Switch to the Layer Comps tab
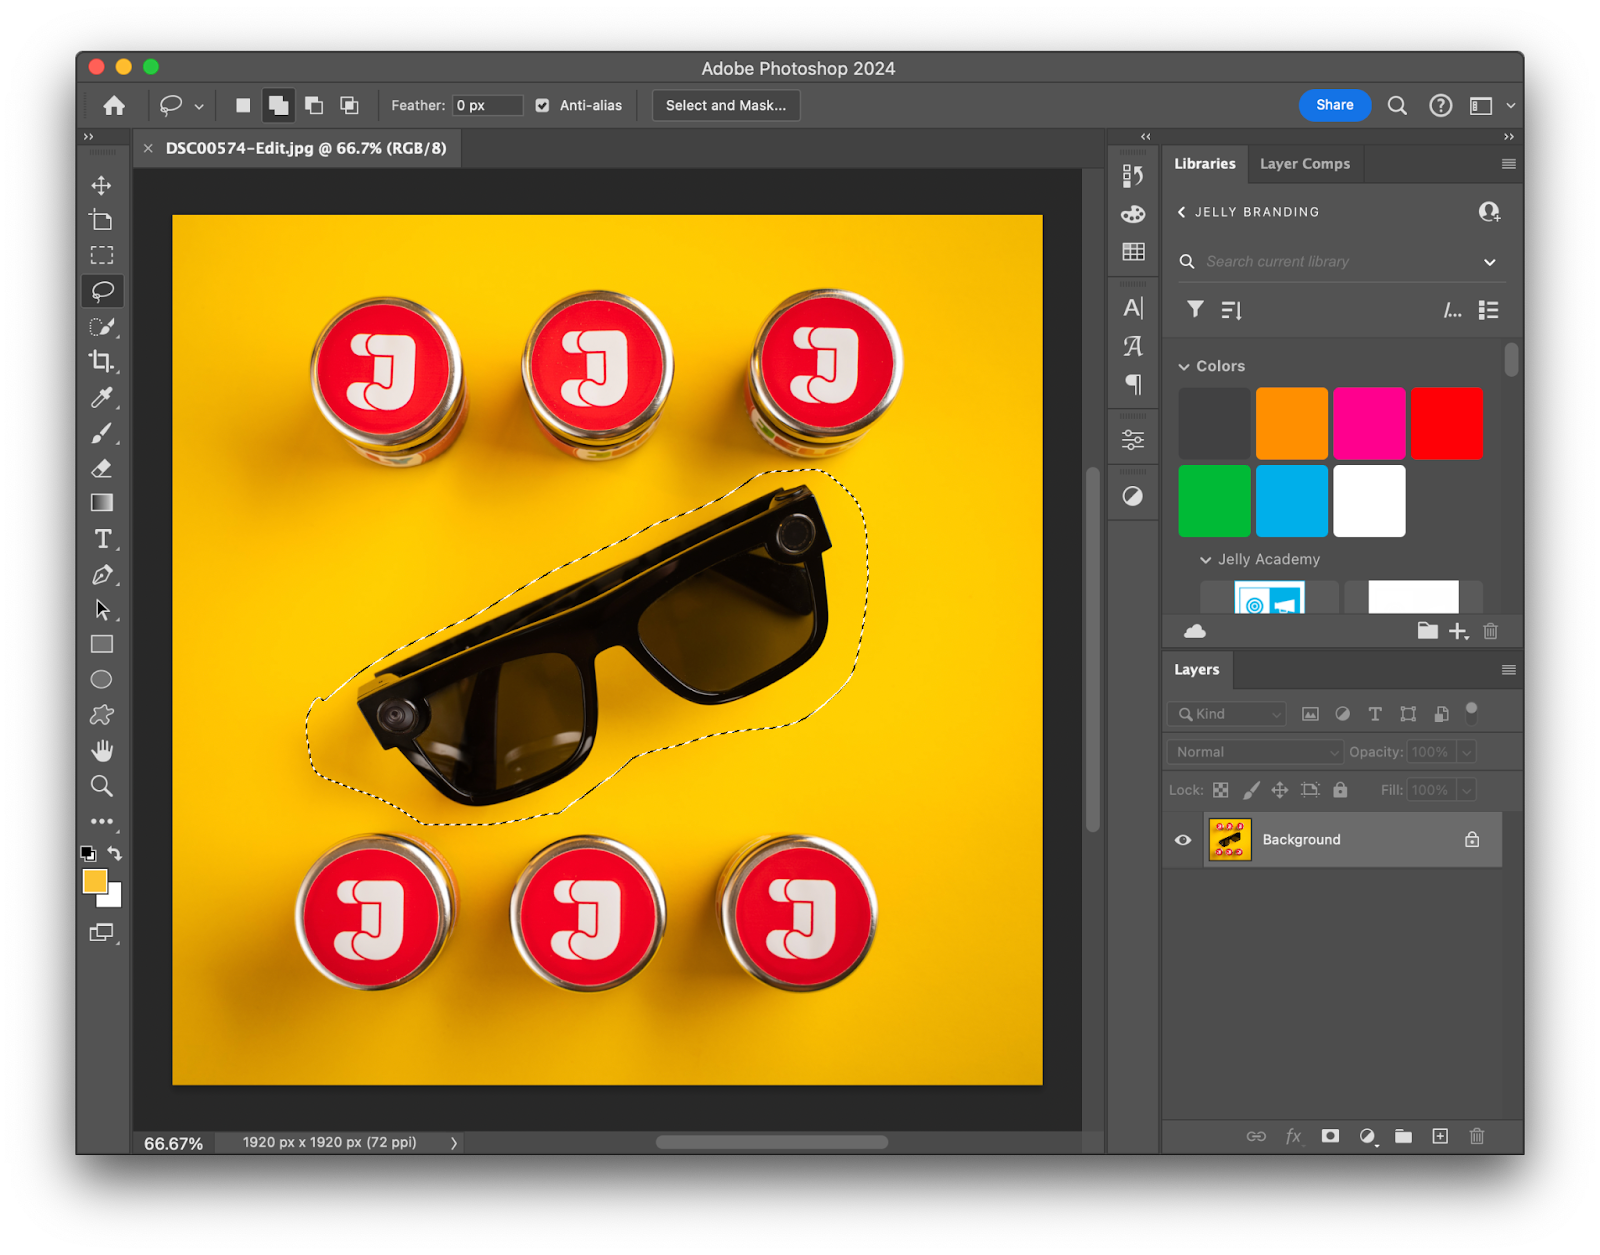Screen dimensions: 1600x1255 1304,164
